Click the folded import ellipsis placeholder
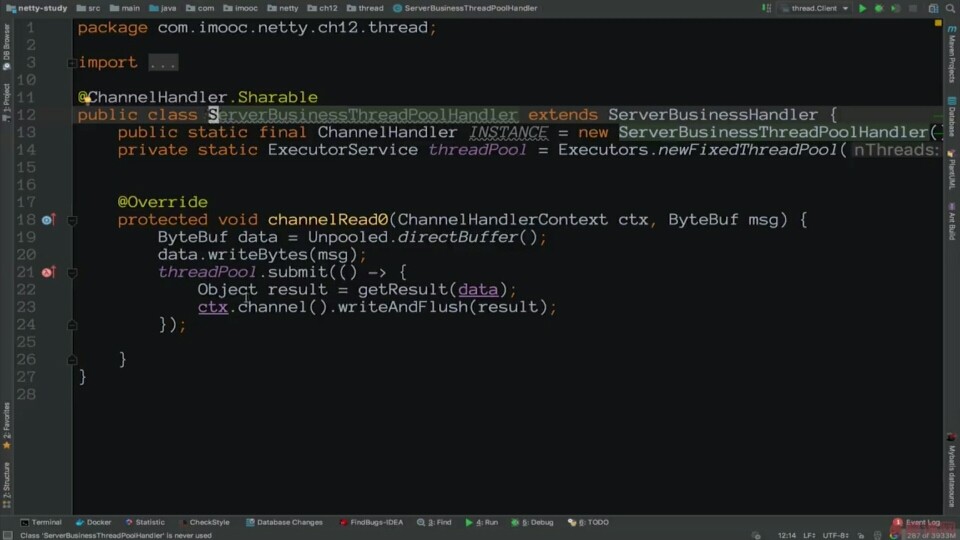Image resolution: width=960 pixels, height=540 pixels. pyautogui.click(x=163, y=62)
